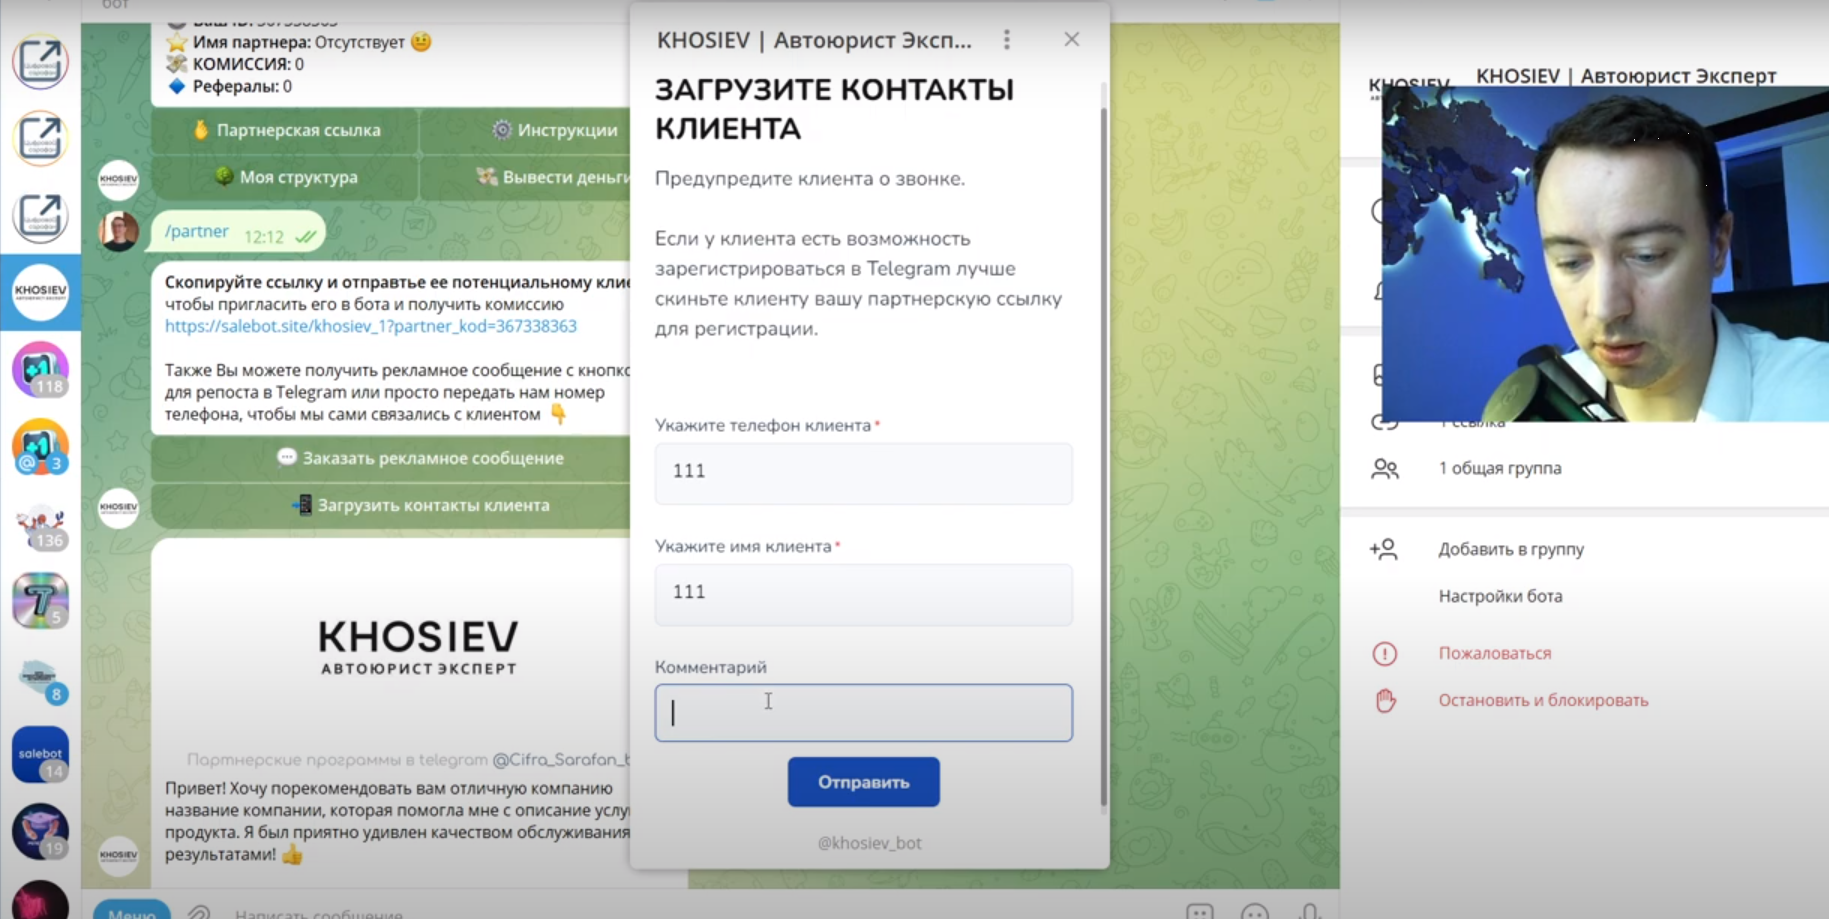Open the sidebar chat with 118 unread badge
This screenshot has width=1829, height=919.
click(40, 369)
